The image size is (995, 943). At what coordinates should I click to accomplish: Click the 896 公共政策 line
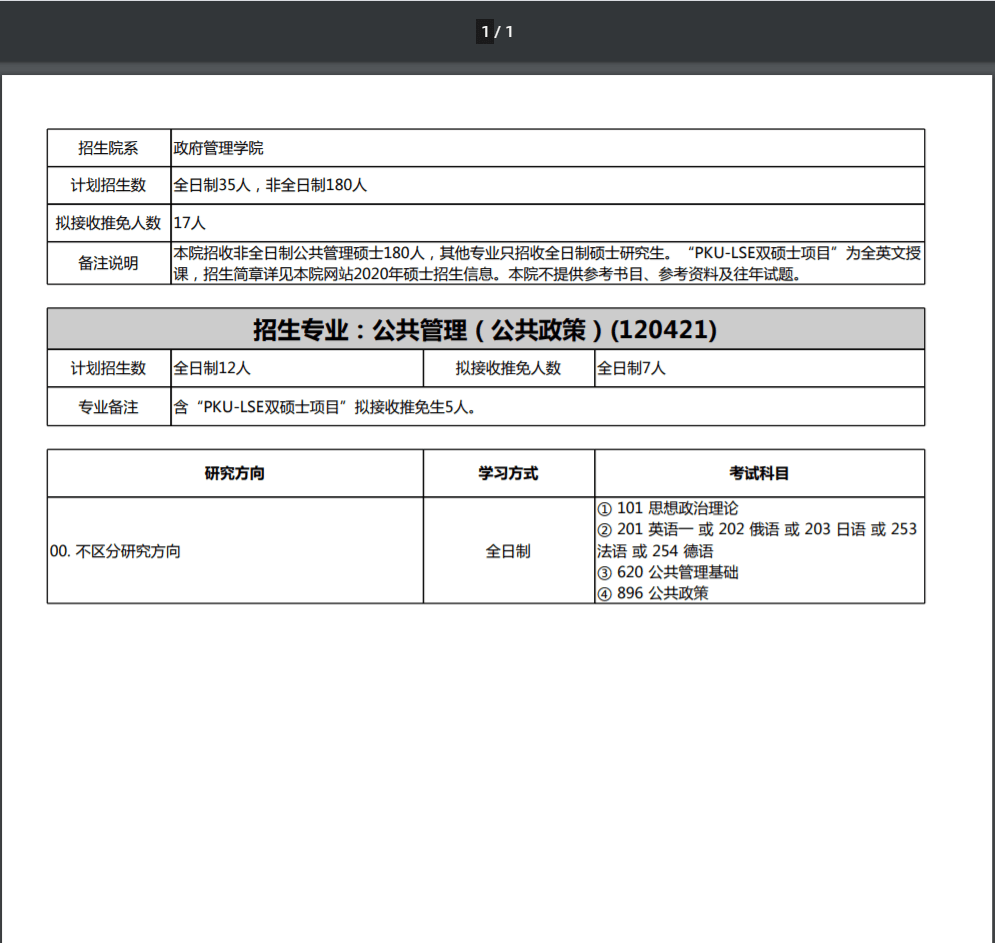tap(653, 593)
